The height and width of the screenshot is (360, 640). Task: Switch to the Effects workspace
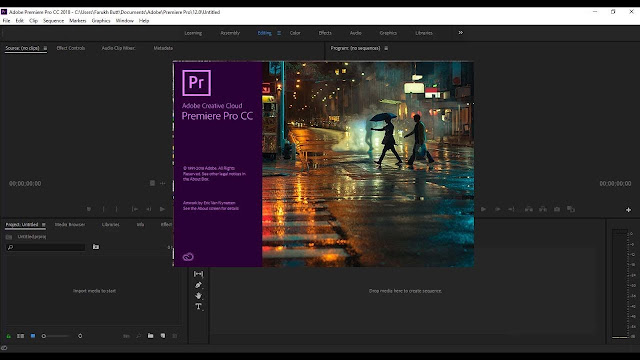tap(325, 33)
